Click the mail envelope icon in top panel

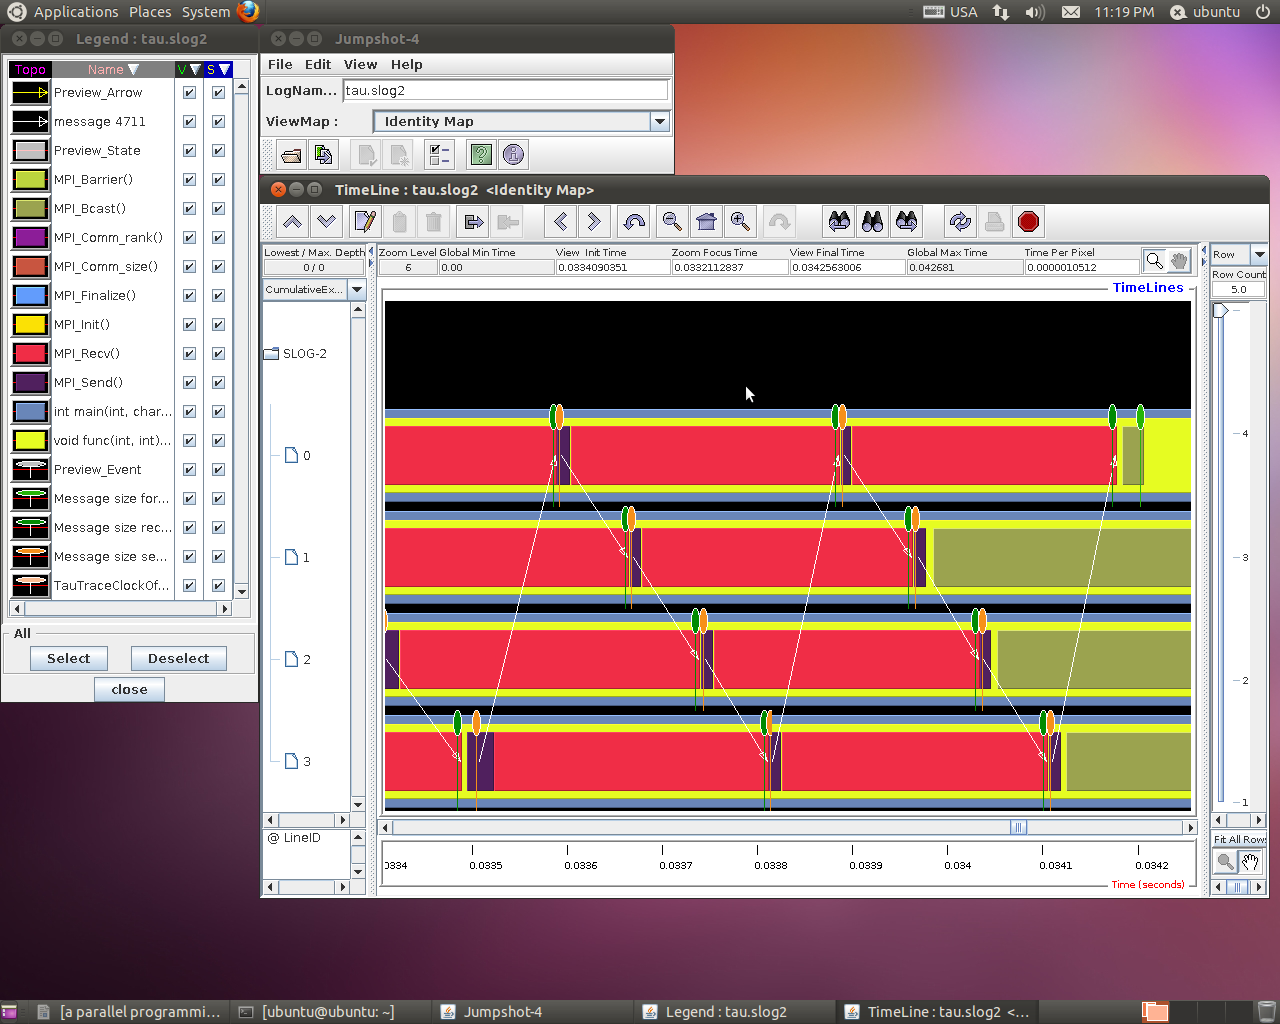click(x=1070, y=12)
